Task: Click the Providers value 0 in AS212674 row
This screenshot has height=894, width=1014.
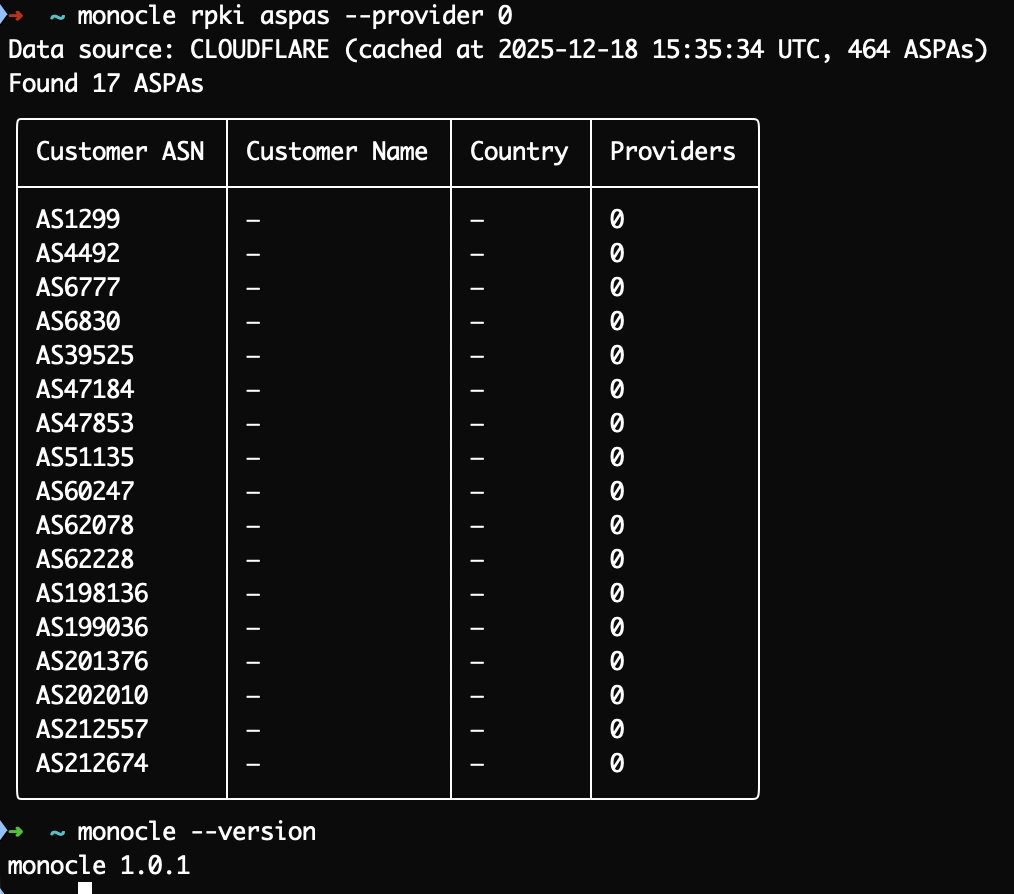Action: pyautogui.click(x=617, y=763)
